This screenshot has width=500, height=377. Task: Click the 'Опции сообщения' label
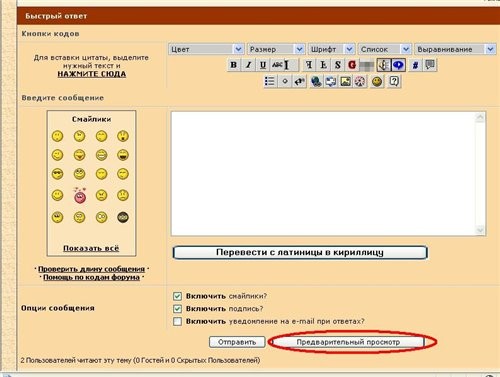pyautogui.click(x=58, y=308)
